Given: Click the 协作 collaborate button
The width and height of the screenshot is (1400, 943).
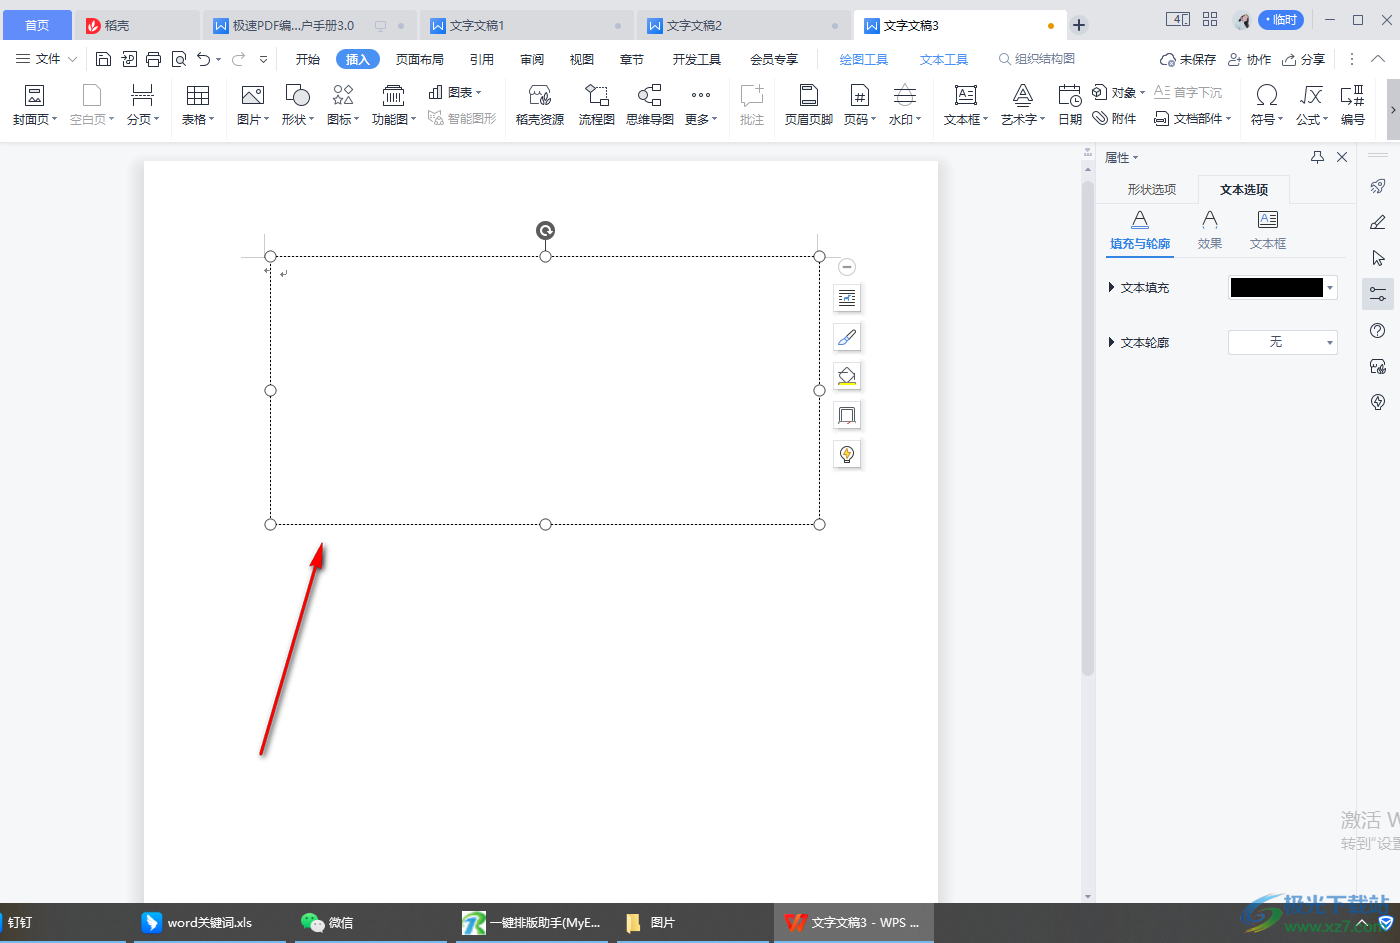Looking at the screenshot, I should click(x=1250, y=59).
